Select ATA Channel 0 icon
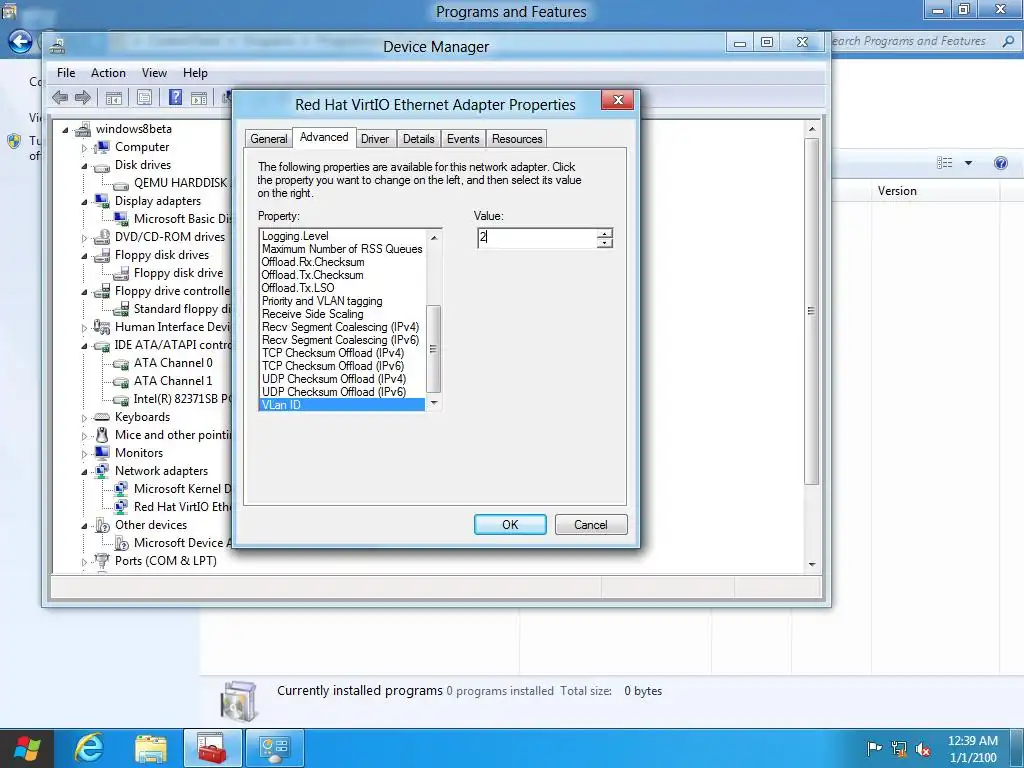The width and height of the screenshot is (1024, 768). [121, 364]
